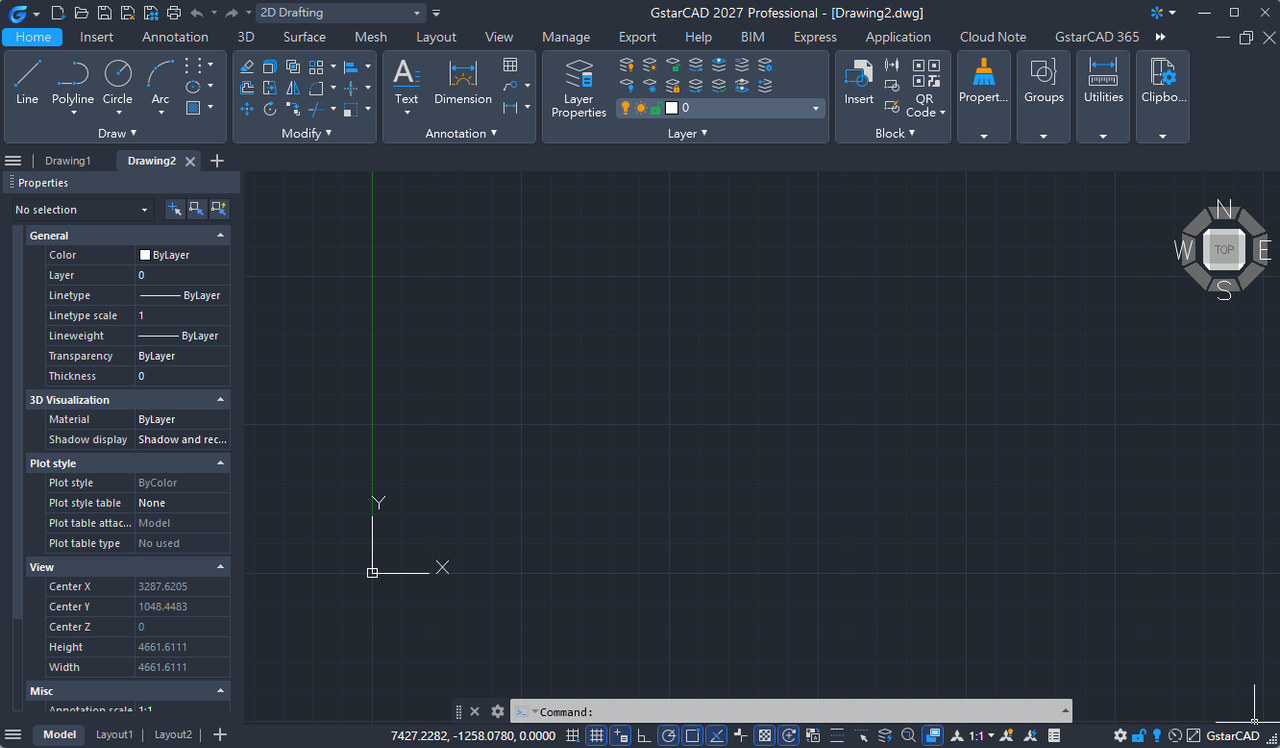Viewport: 1280px width, 748px height.
Task: Click the GstarCAD status bar button
Action: coord(1233,736)
